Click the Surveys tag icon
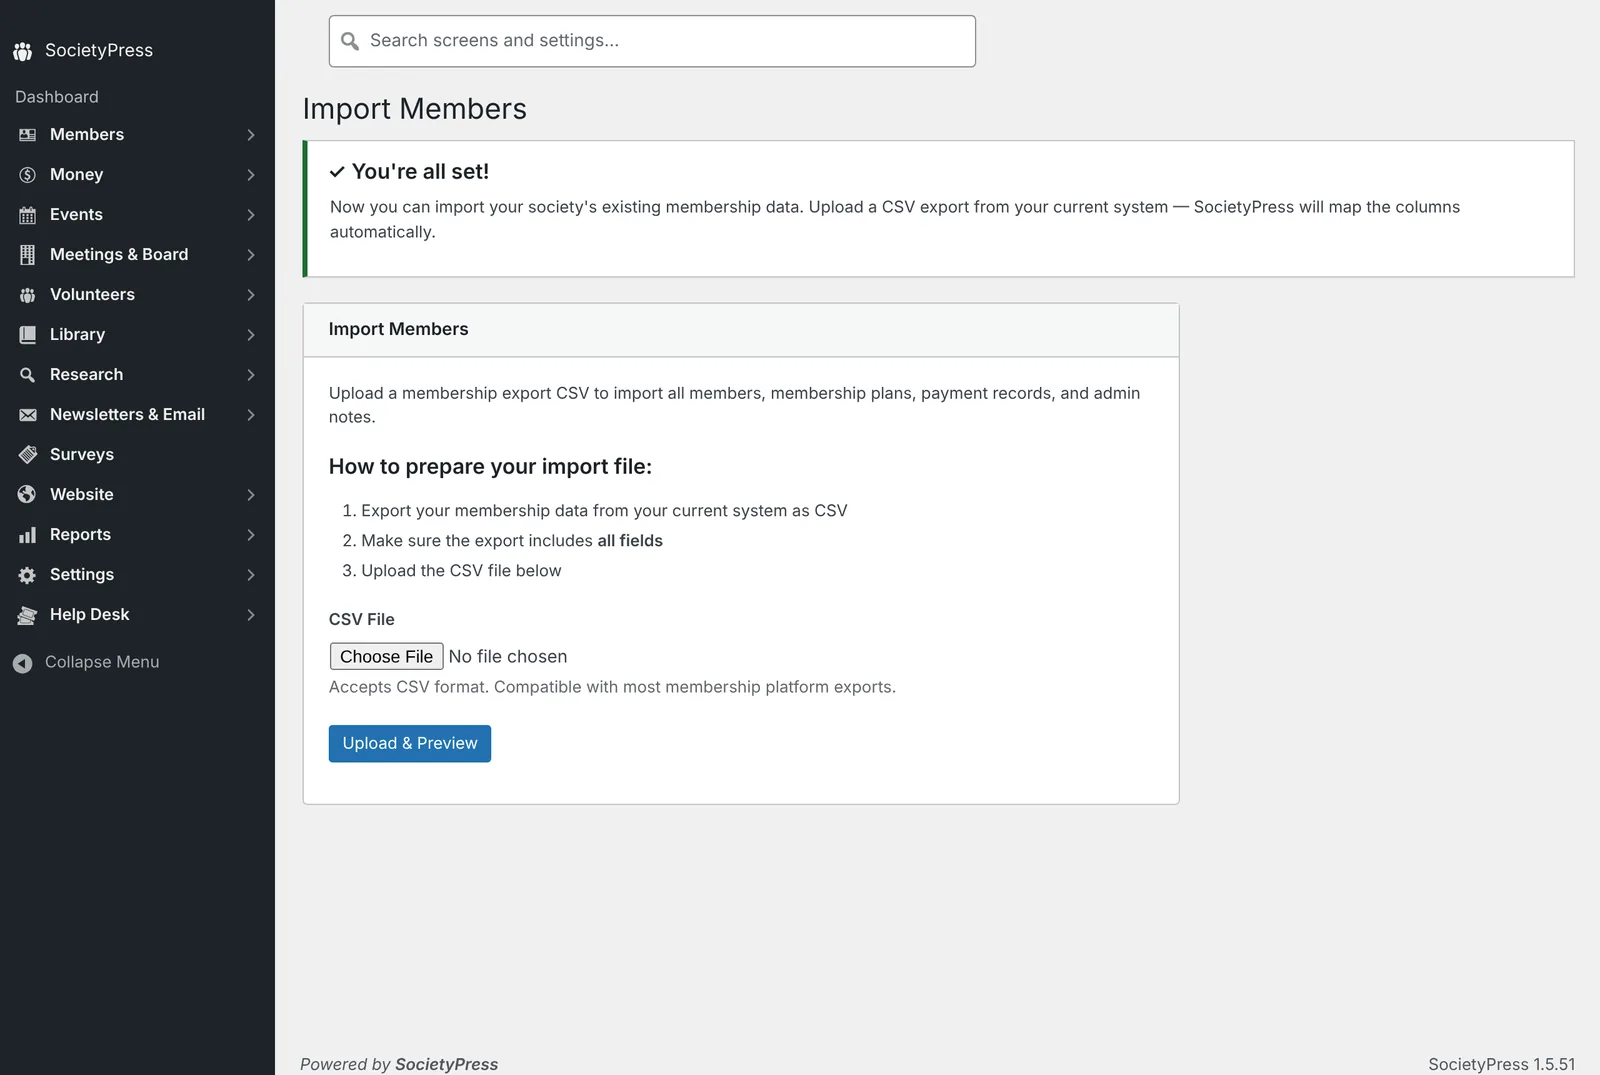The image size is (1600, 1075). pos(27,455)
